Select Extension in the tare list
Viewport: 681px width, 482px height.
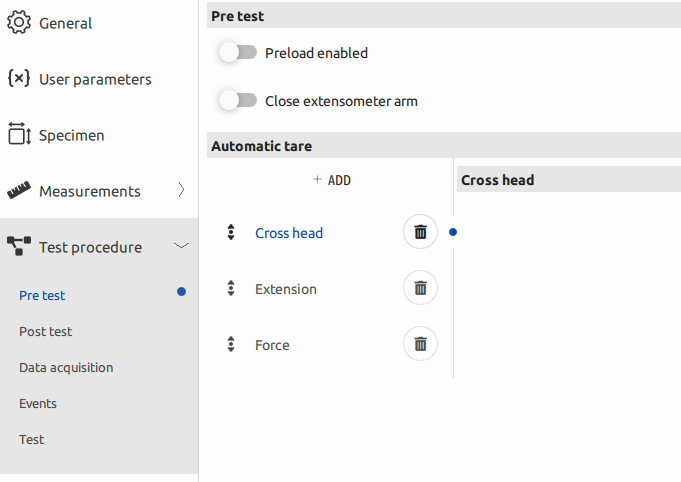click(x=286, y=289)
